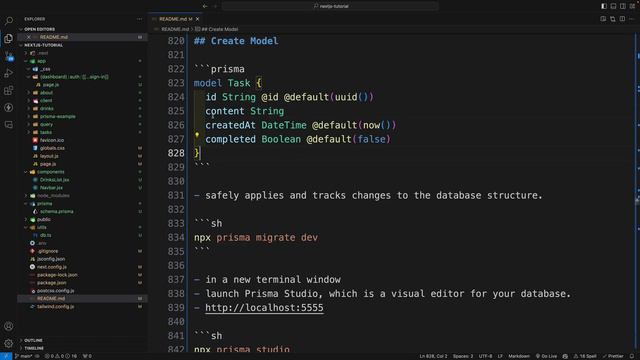Open the Remote Explorer monitor icon
640x360 pixels.
click(x=9, y=125)
